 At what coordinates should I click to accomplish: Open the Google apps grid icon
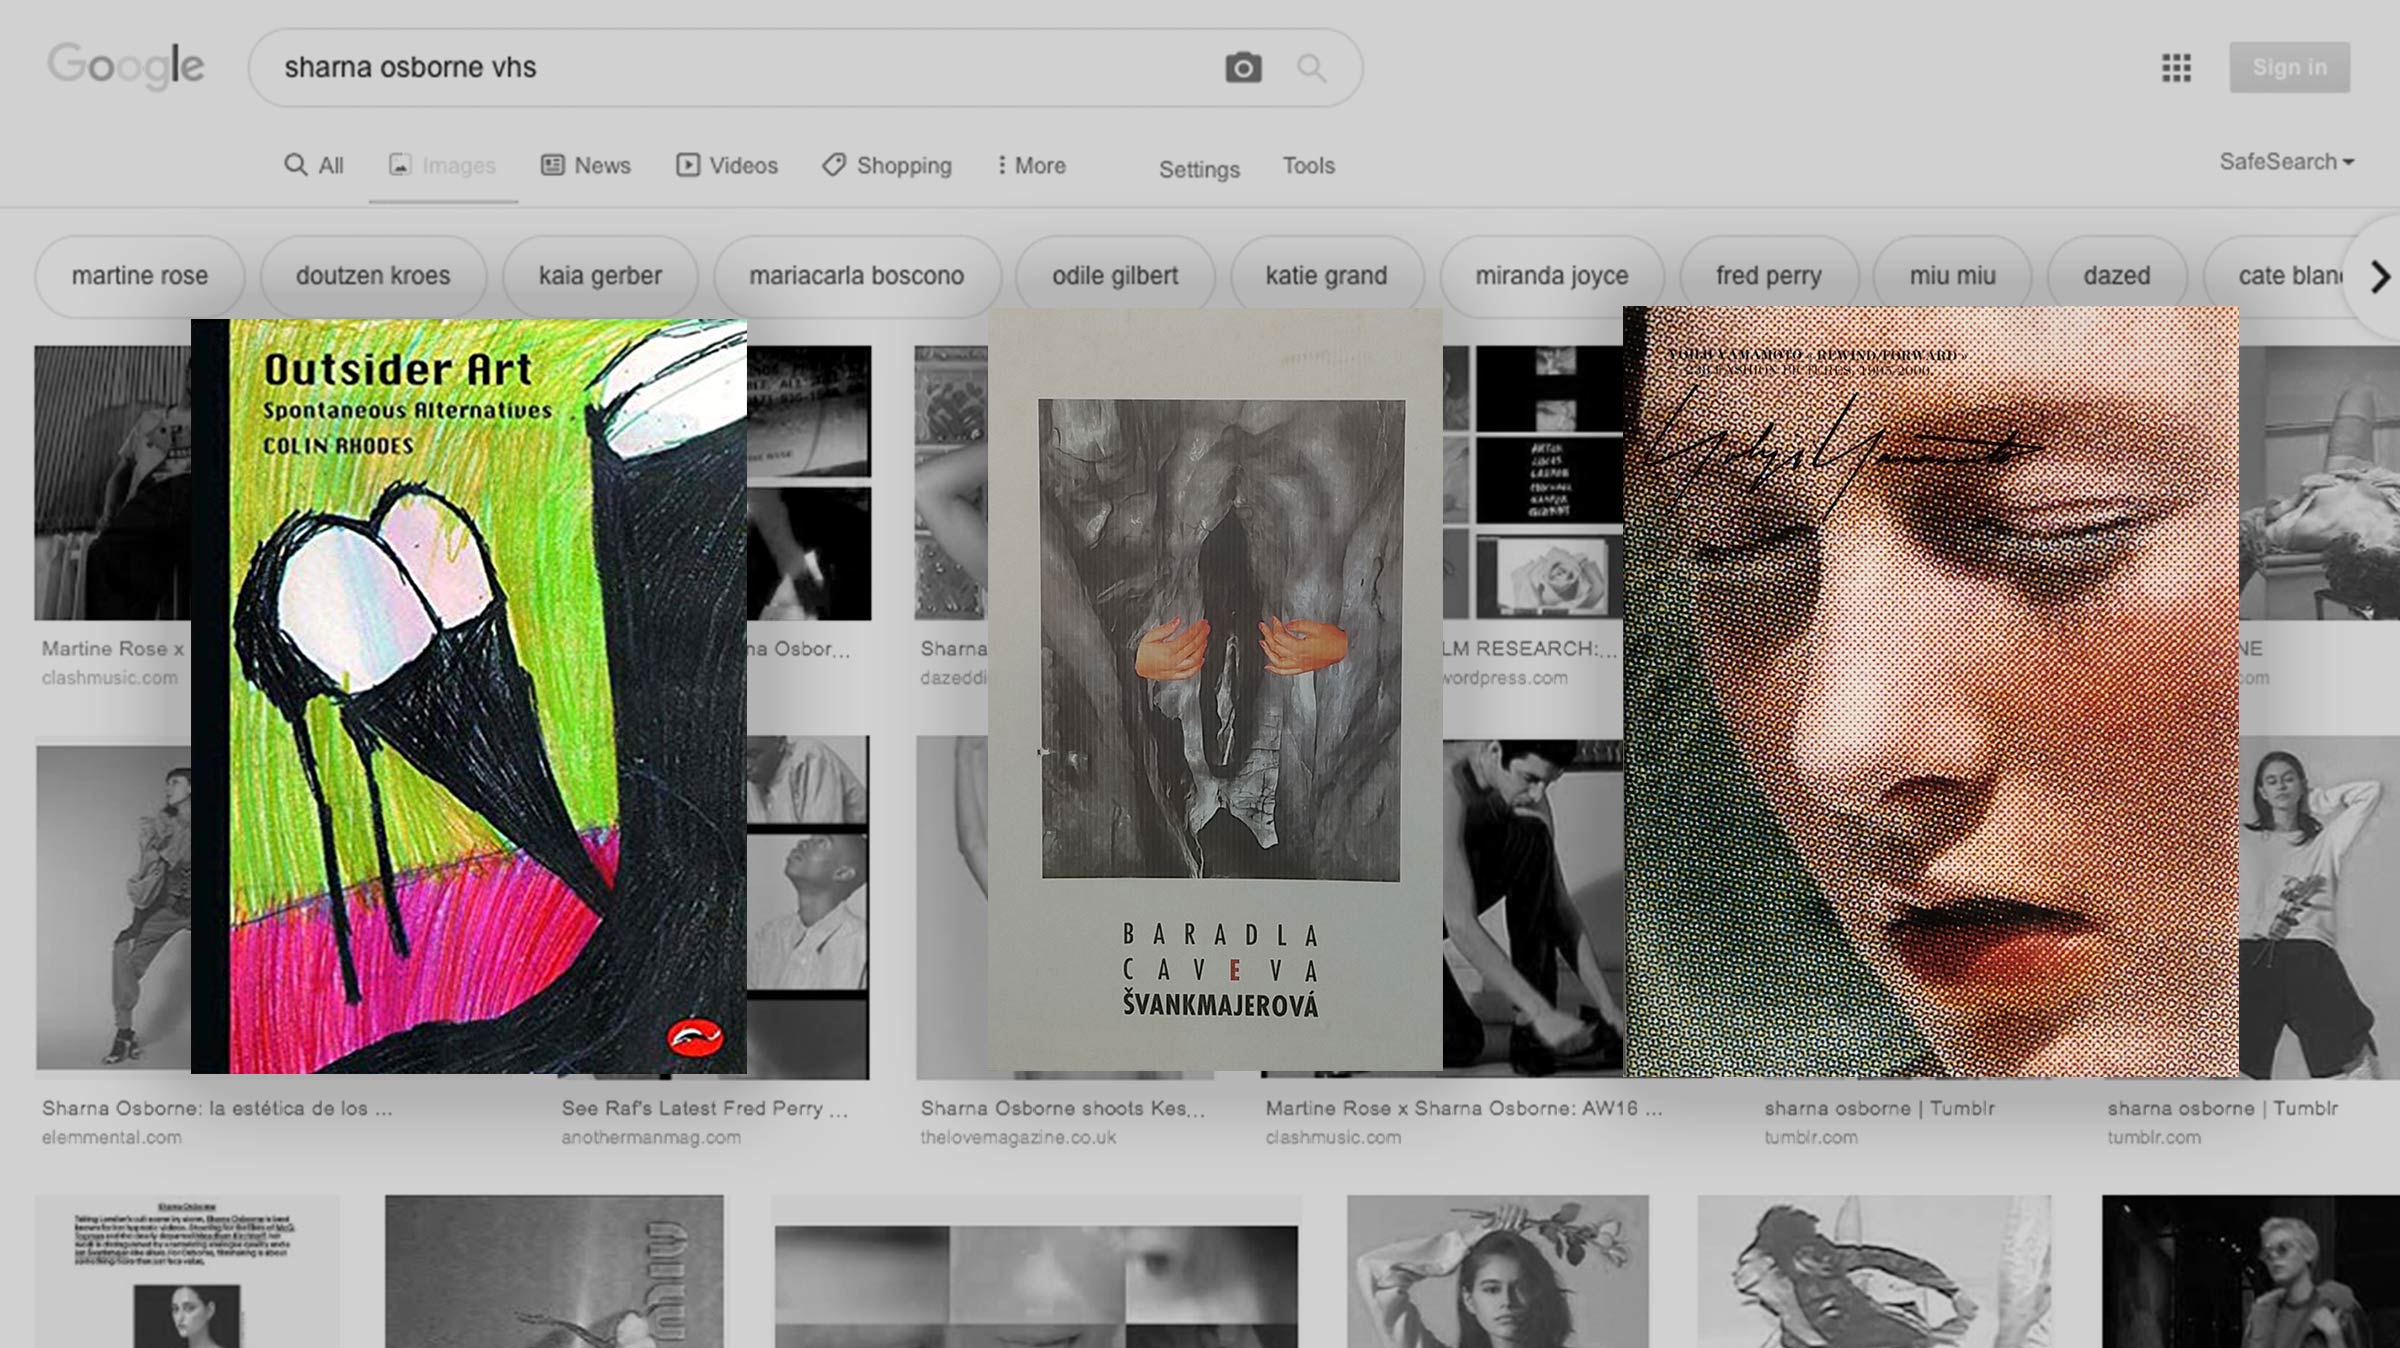(x=2176, y=68)
